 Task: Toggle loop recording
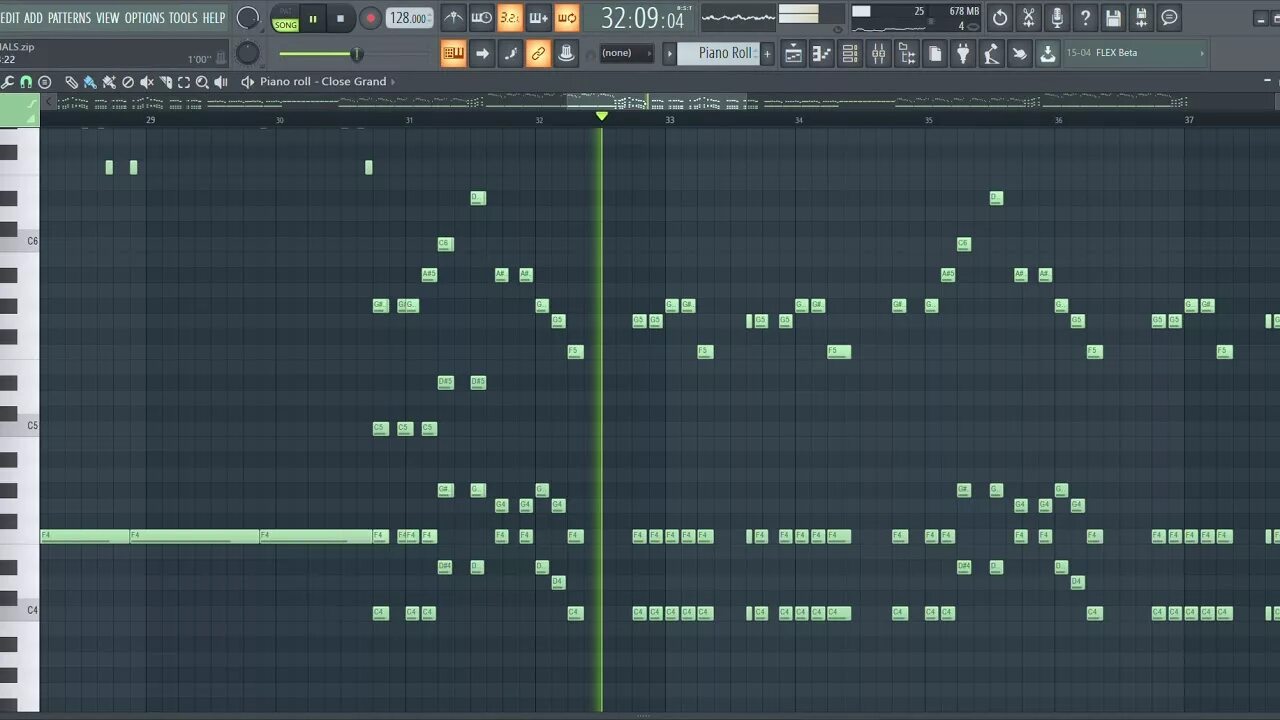coord(567,17)
